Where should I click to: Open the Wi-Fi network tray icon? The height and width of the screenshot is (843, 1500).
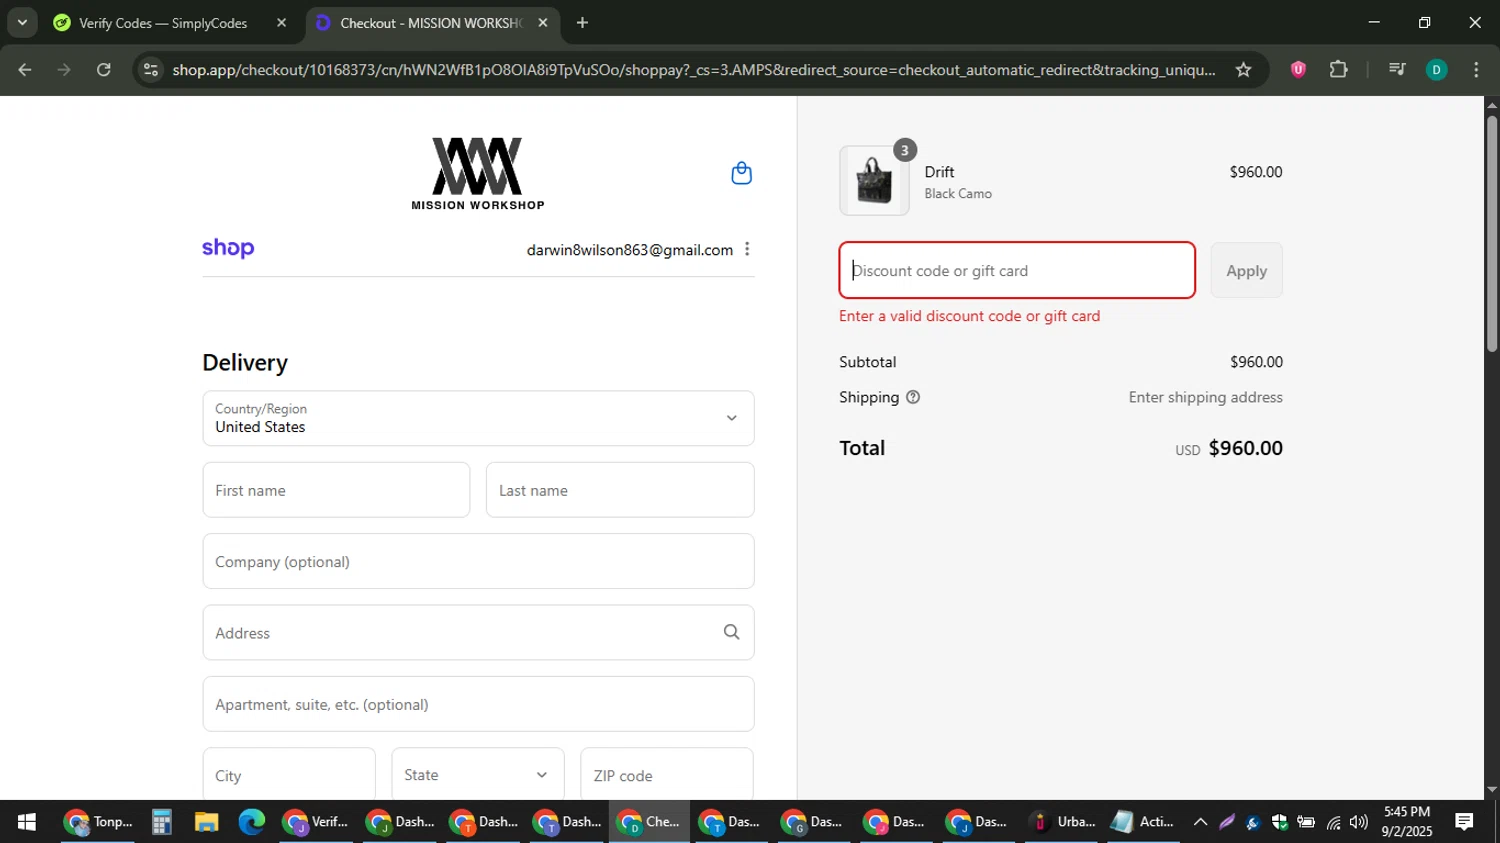1333,822
